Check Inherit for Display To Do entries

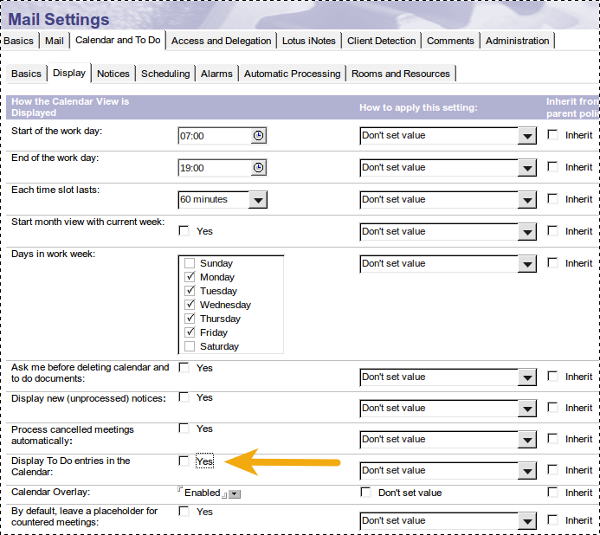pyautogui.click(x=553, y=470)
